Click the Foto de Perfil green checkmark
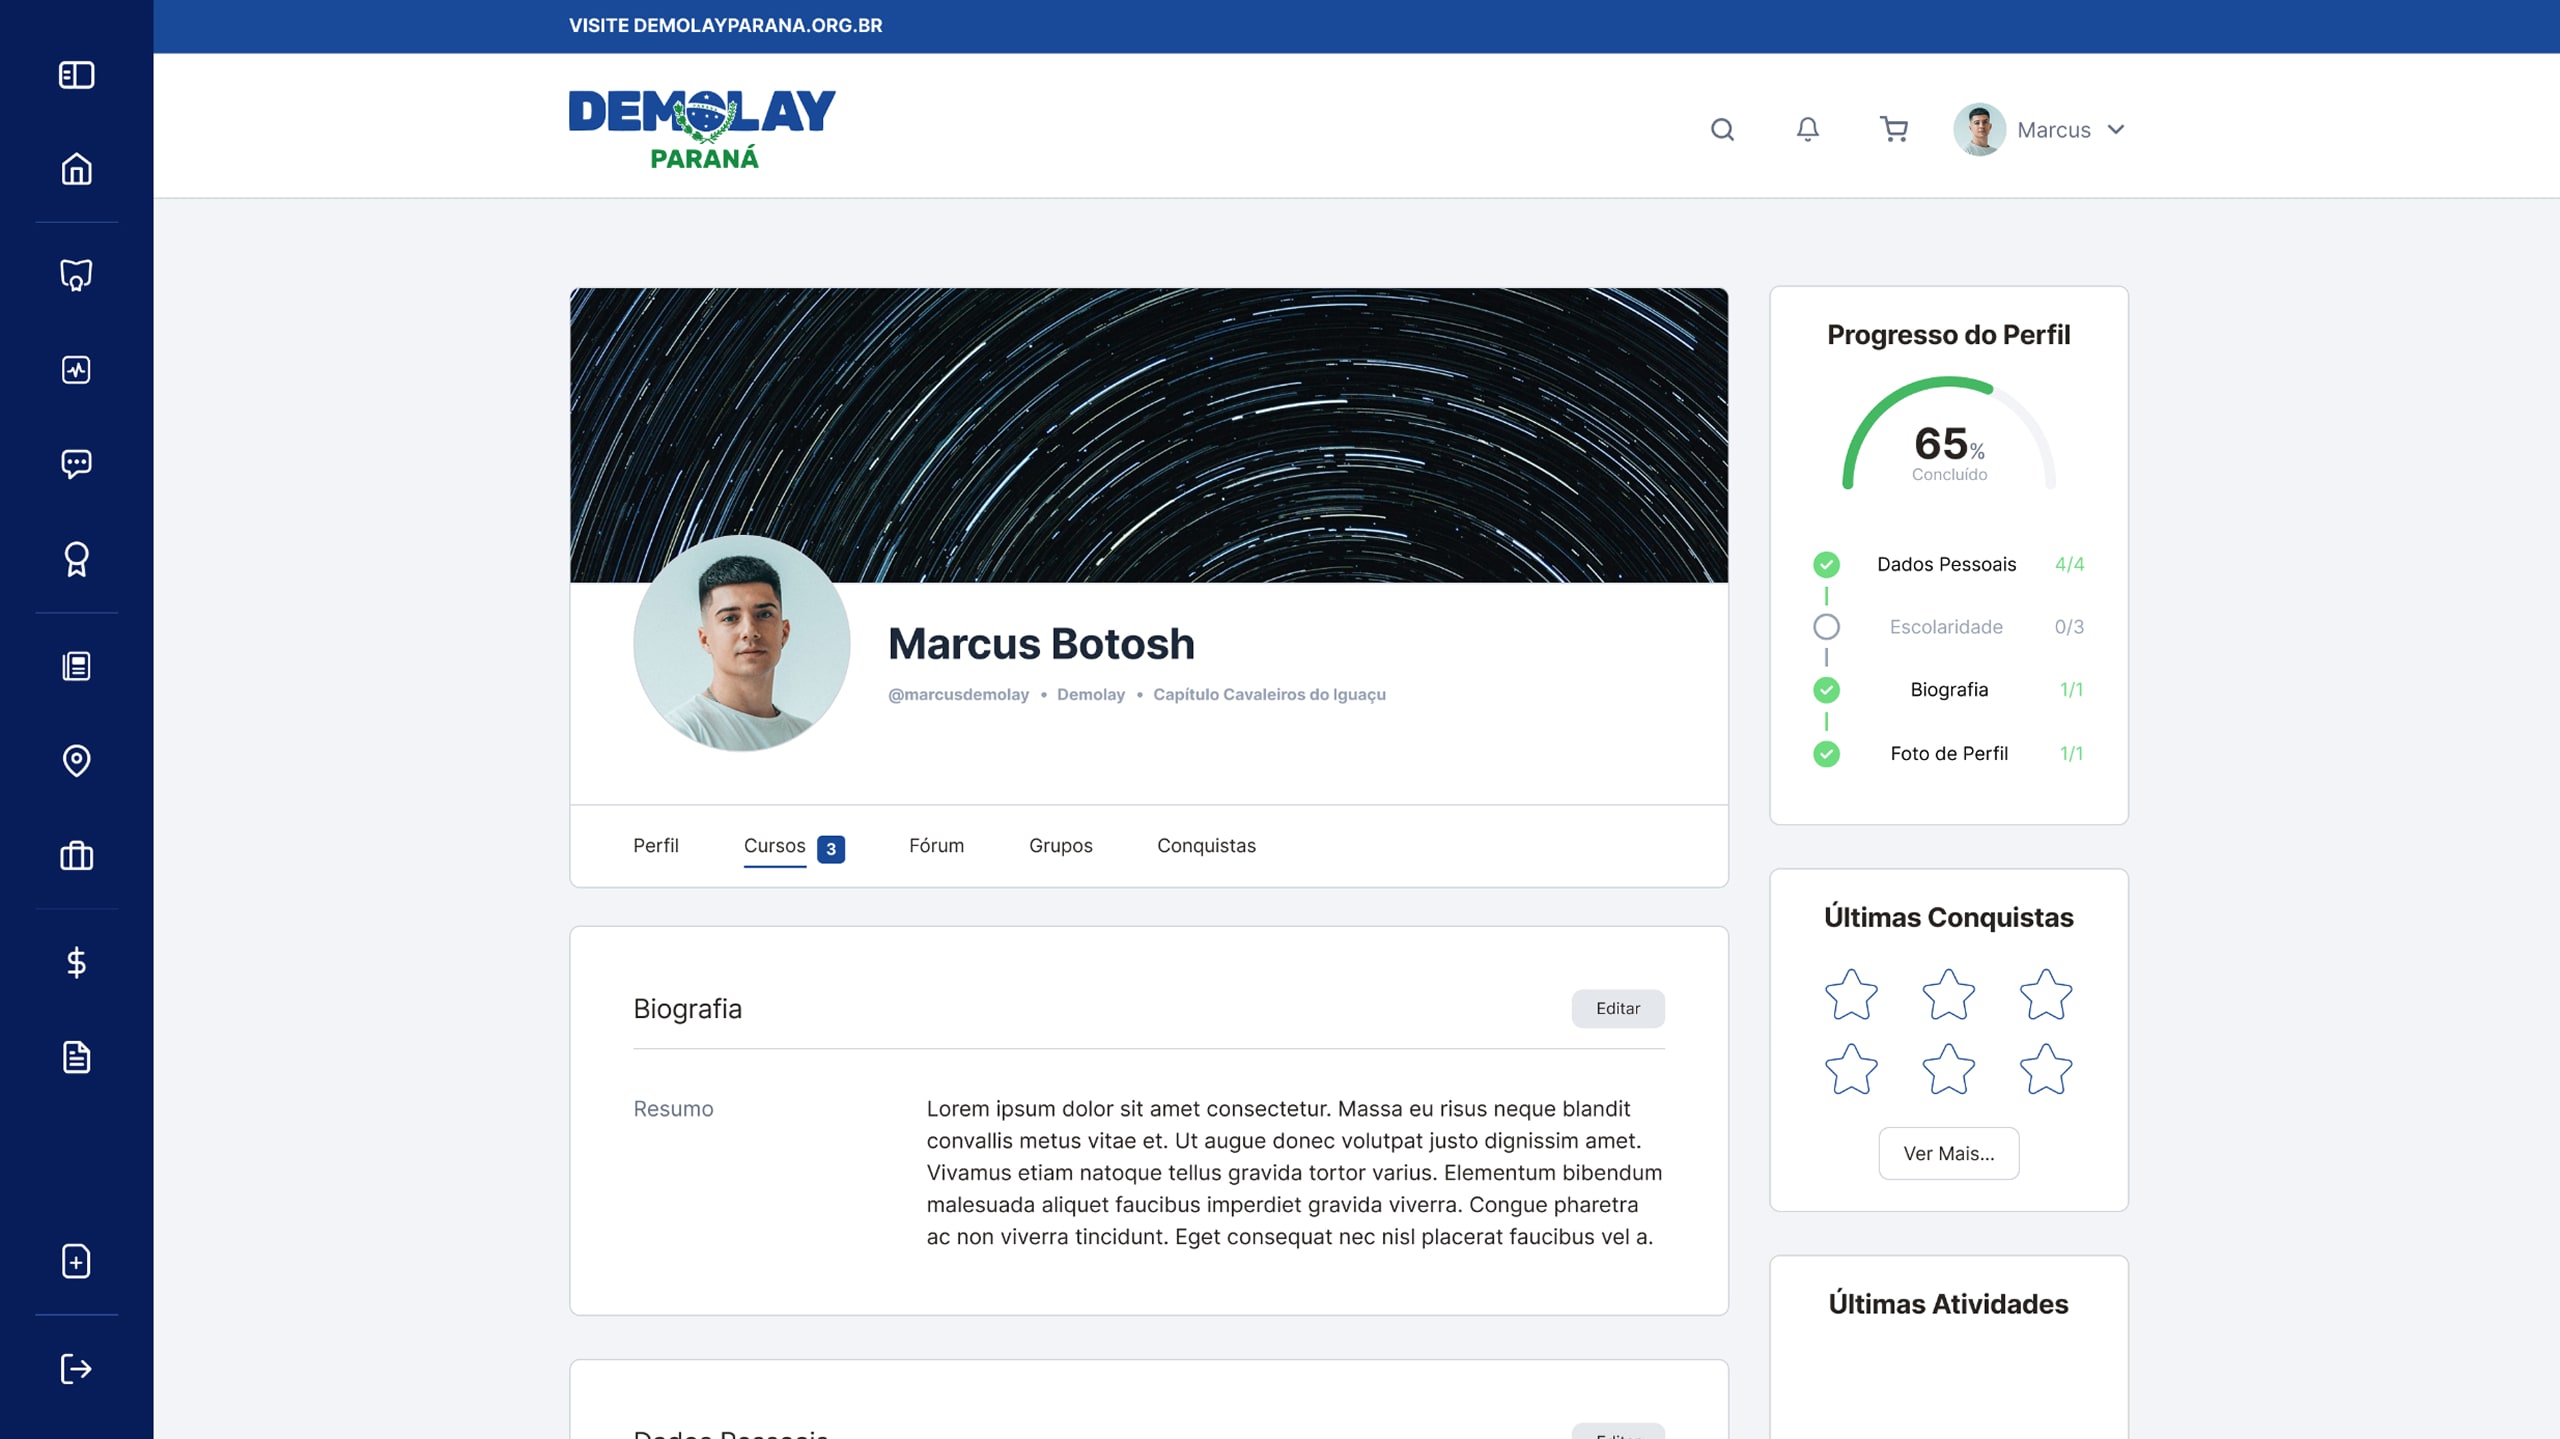The image size is (2560, 1439). tap(1826, 753)
